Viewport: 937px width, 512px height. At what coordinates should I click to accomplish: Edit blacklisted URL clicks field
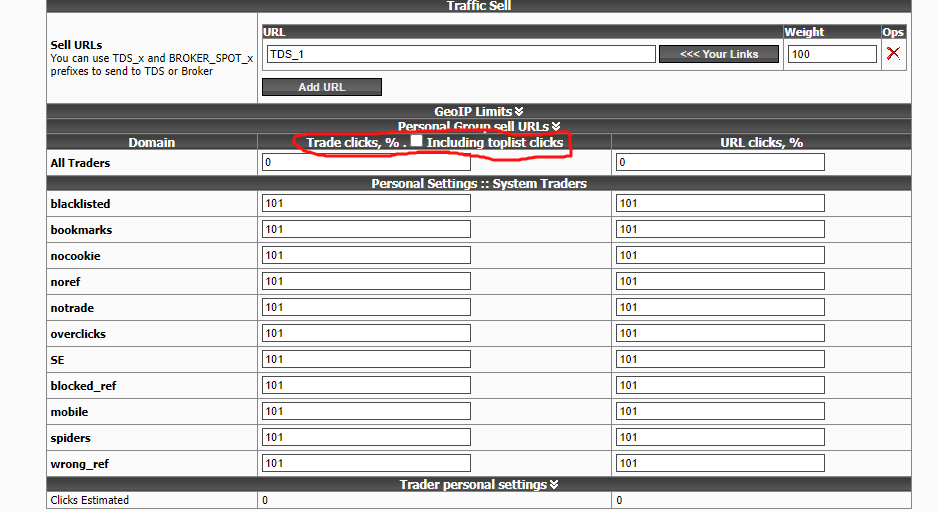coord(720,203)
